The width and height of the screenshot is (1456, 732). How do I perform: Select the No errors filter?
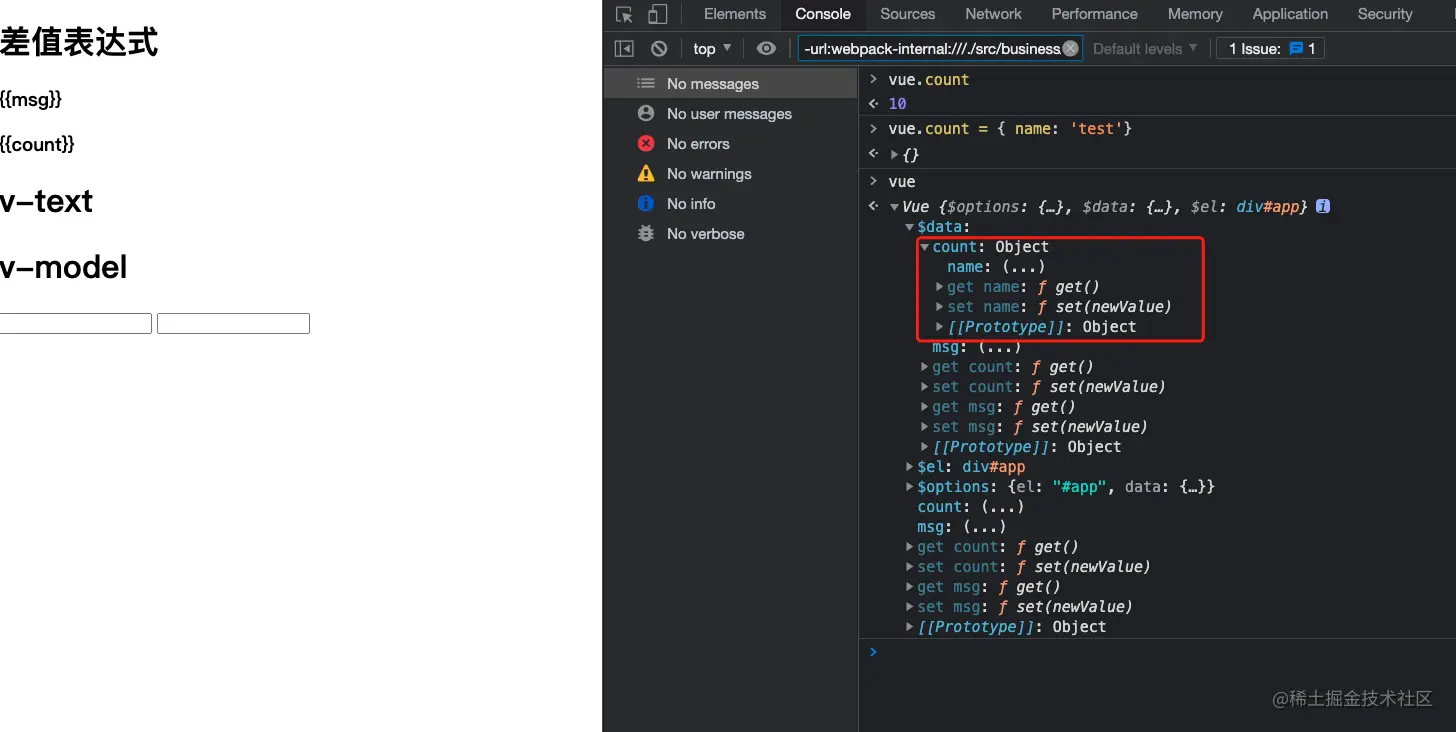click(730, 144)
